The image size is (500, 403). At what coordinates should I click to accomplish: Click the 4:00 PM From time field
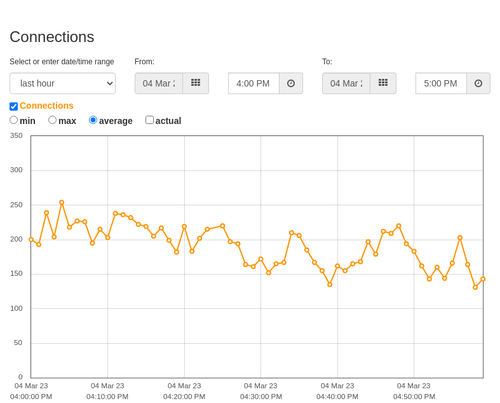coord(254,83)
